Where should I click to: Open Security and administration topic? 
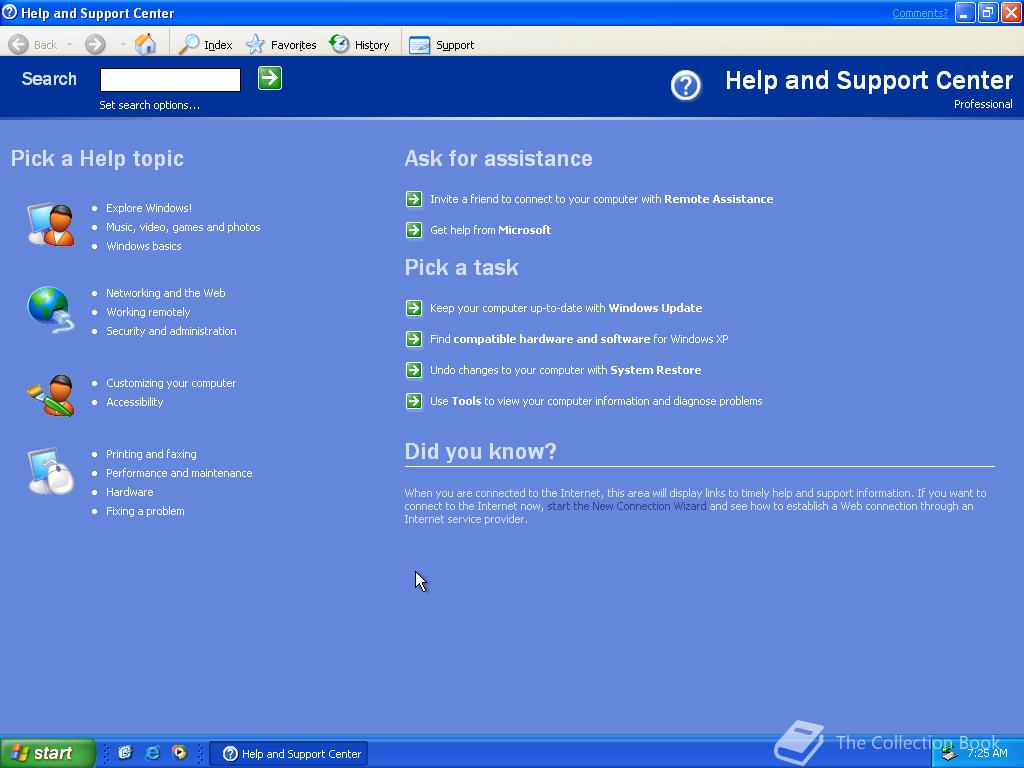point(171,330)
